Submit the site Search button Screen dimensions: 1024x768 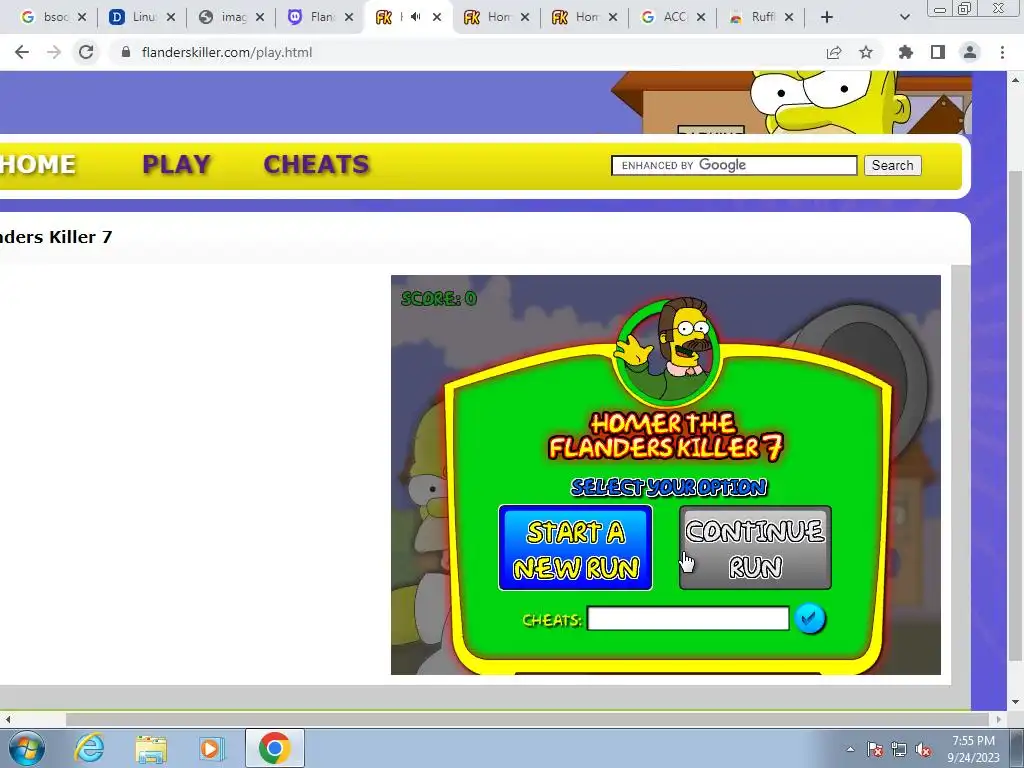pyautogui.click(x=892, y=165)
